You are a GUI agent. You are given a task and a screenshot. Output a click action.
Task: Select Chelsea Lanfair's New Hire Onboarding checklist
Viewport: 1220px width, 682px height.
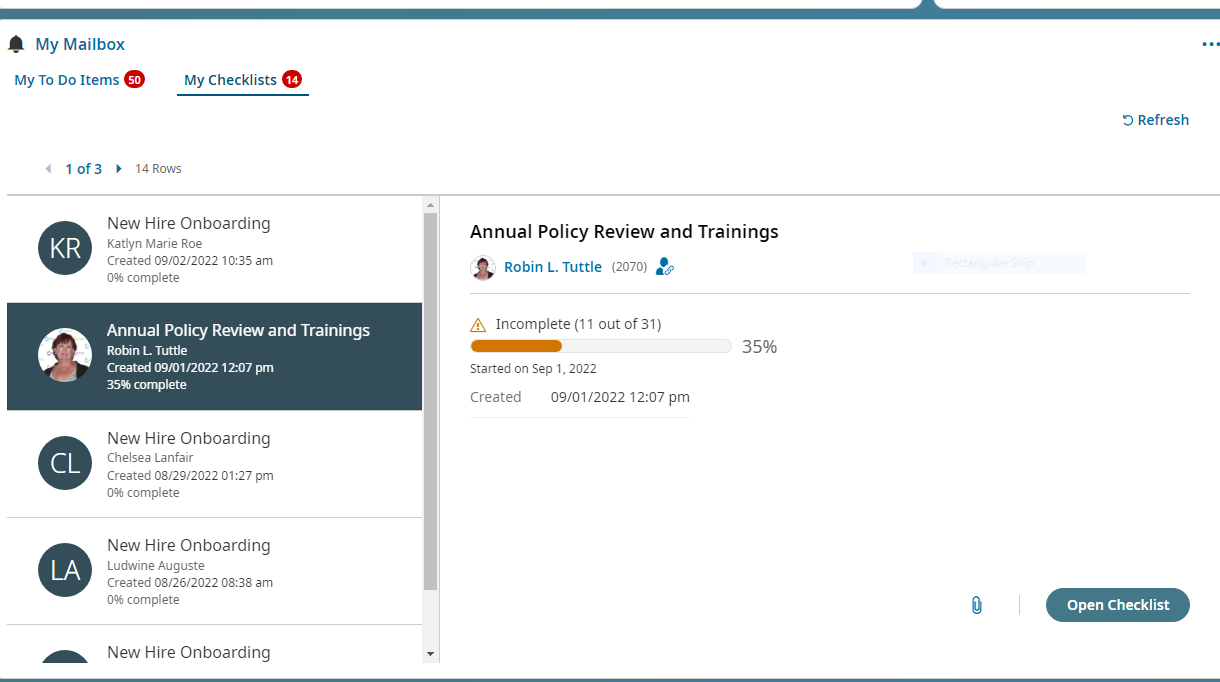coord(214,464)
